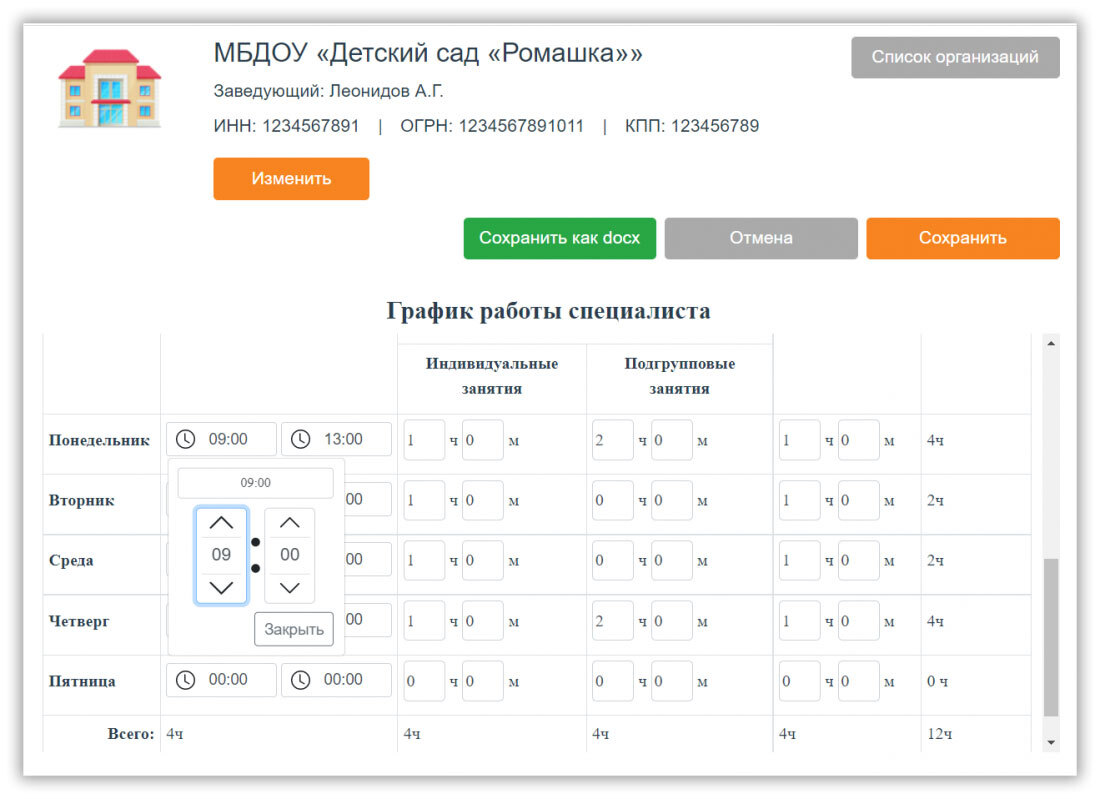Cancel changes with Отмена button

coord(760,238)
